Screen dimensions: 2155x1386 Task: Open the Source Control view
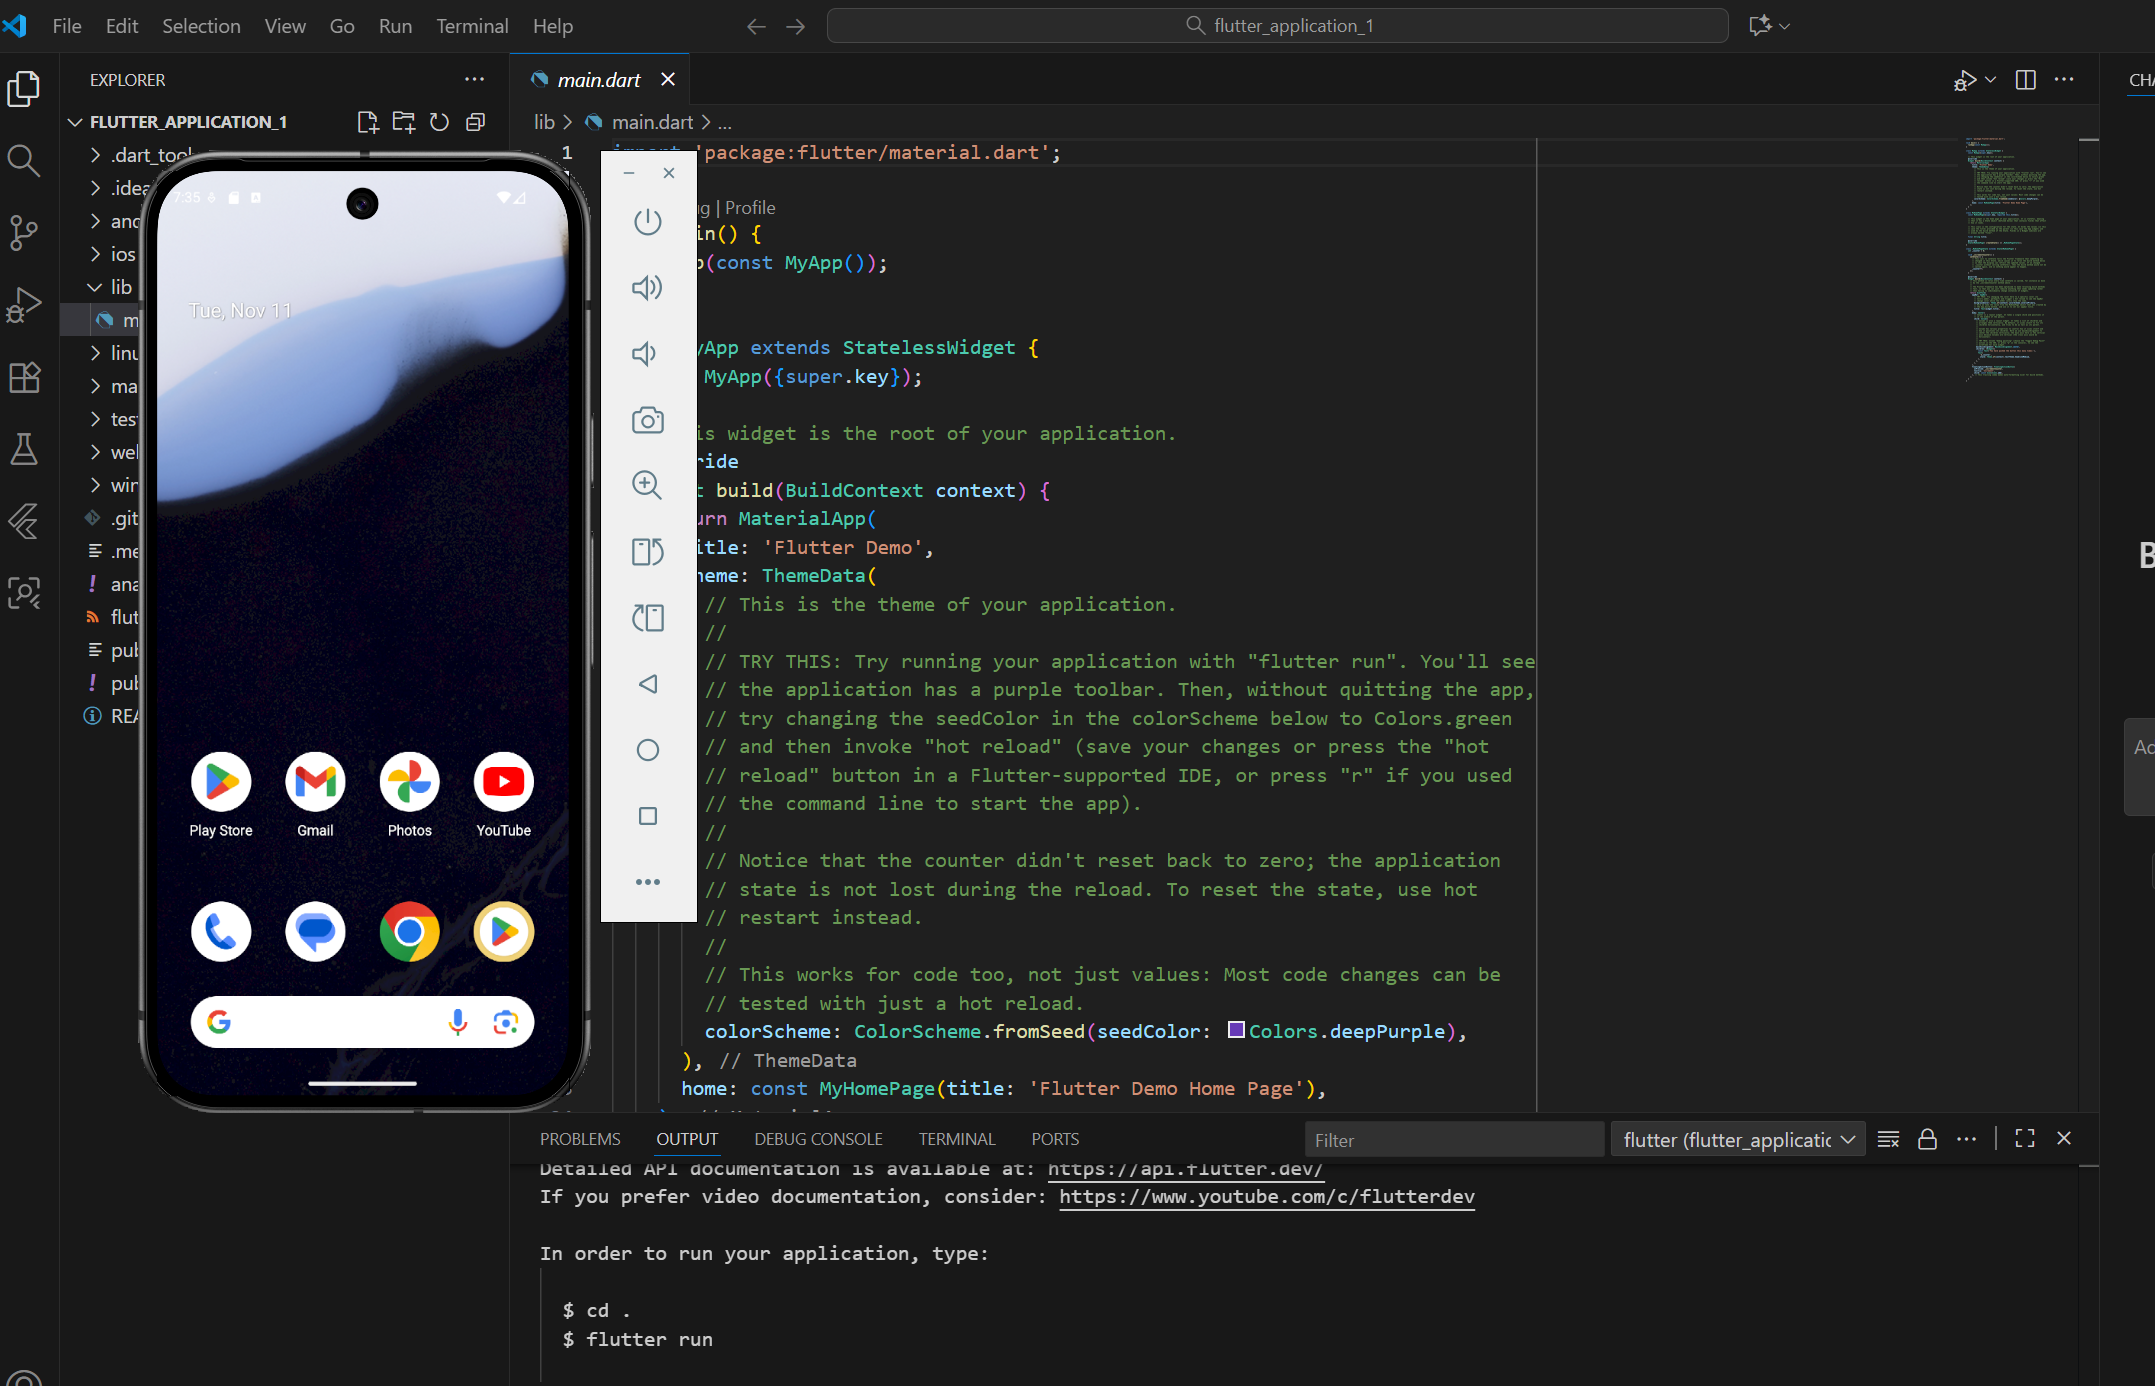[24, 232]
